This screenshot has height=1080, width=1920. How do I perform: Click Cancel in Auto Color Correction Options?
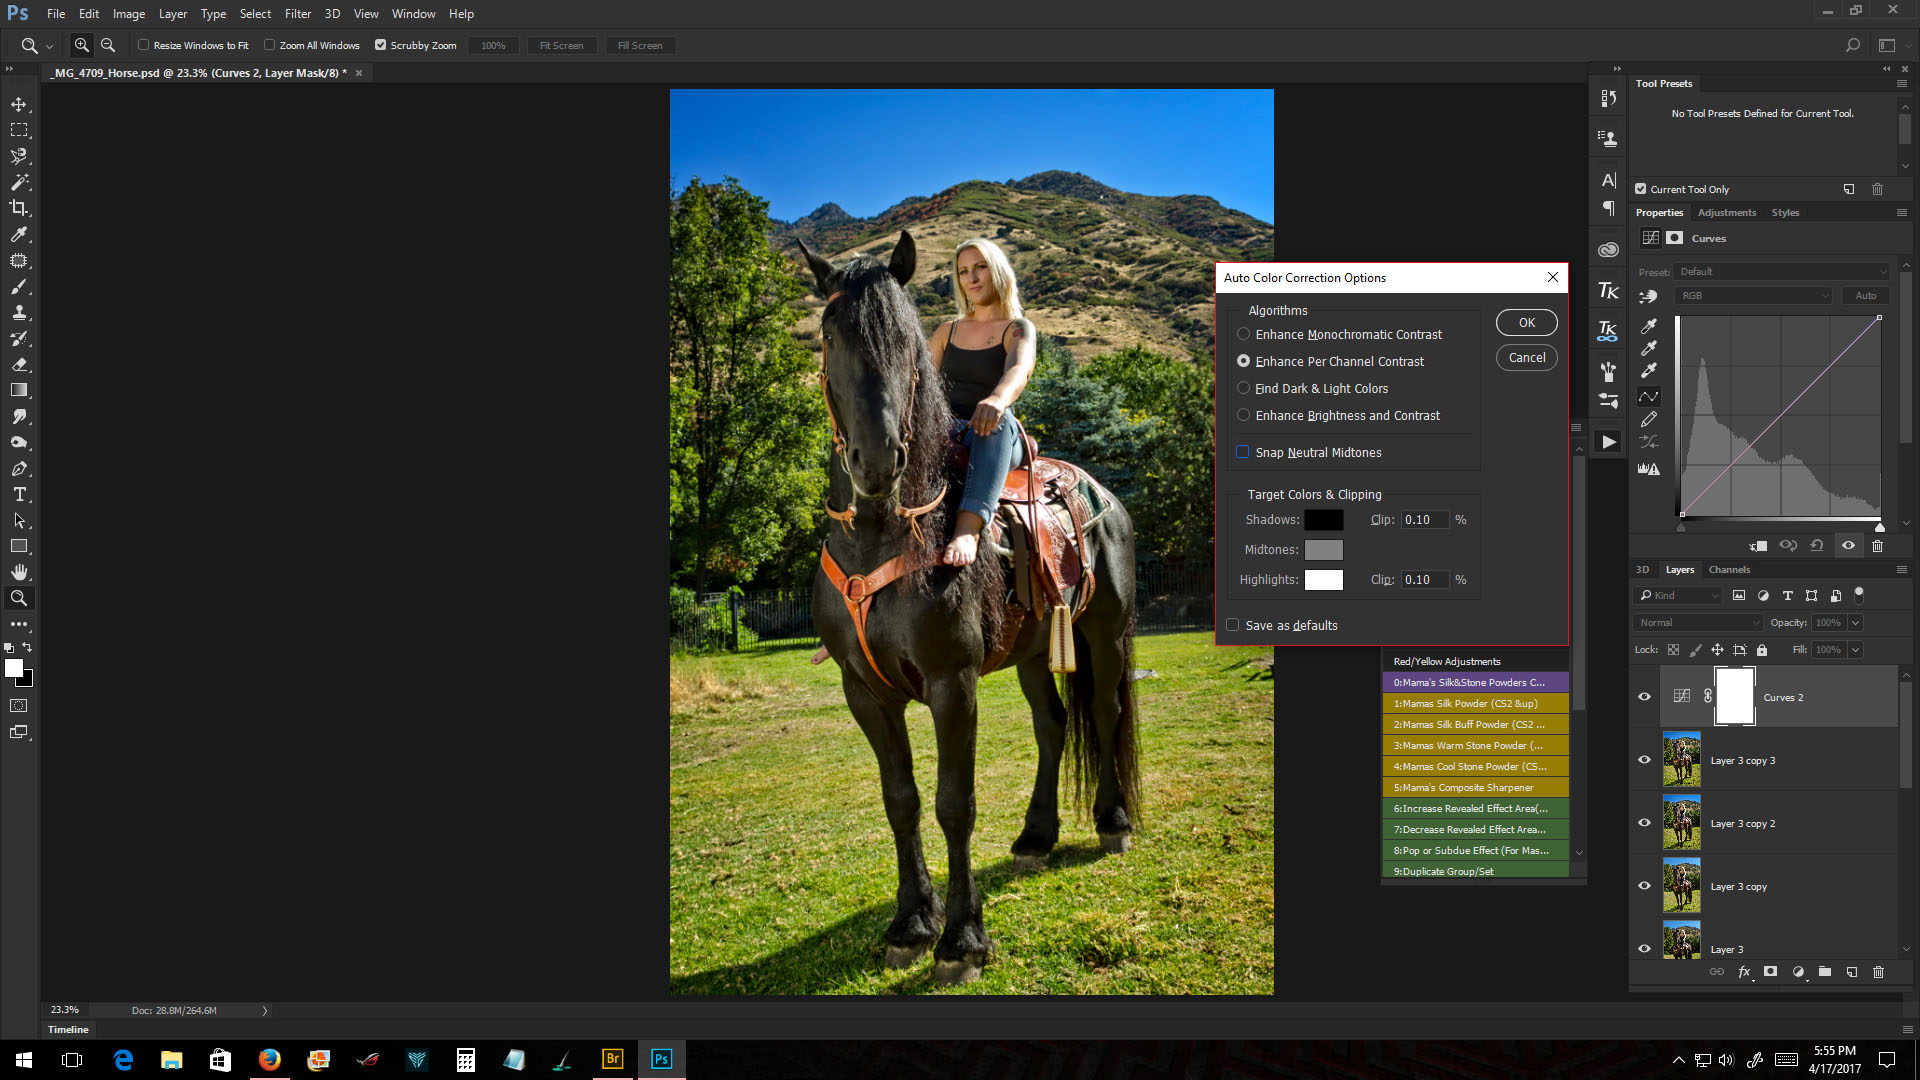click(1526, 357)
